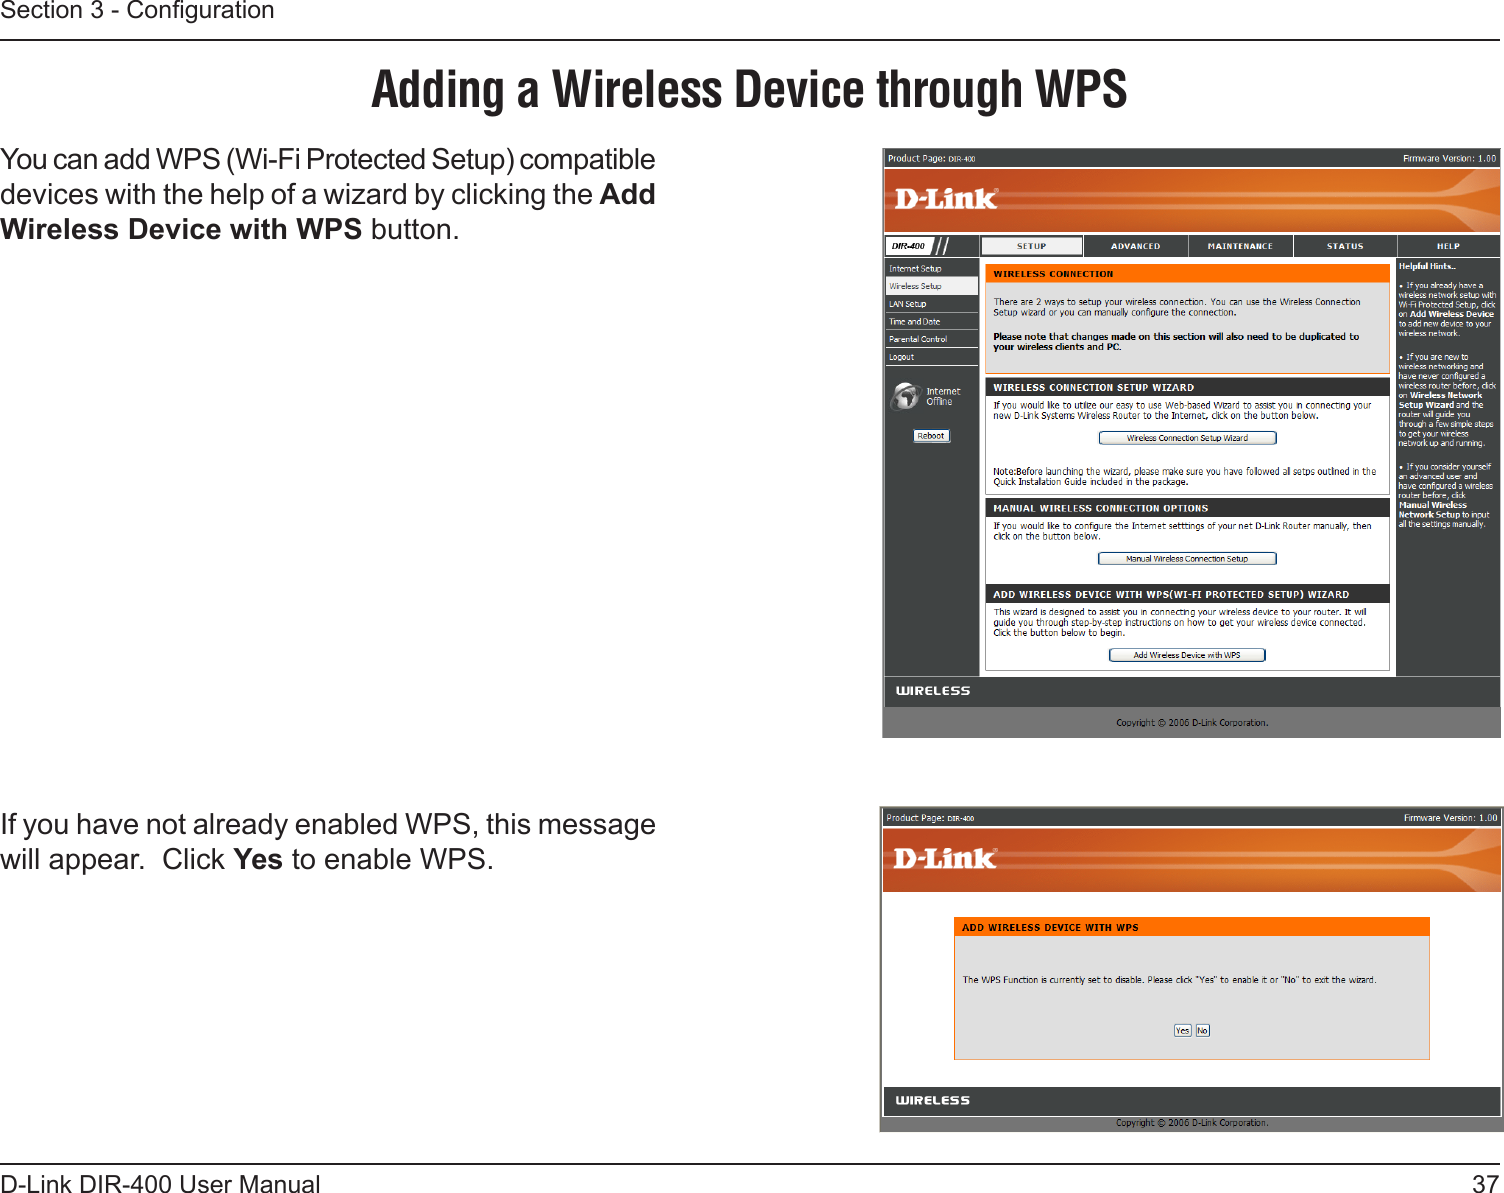Screen dimensions: 1504x1193
Task: Click the 'Helpful Hints..' heading
Action: click(1427, 266)
